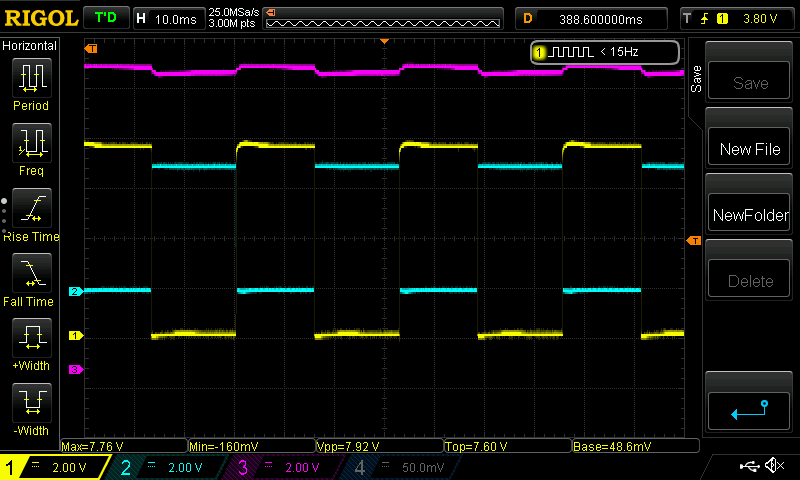Click the USB connection icon

point(749,465)
